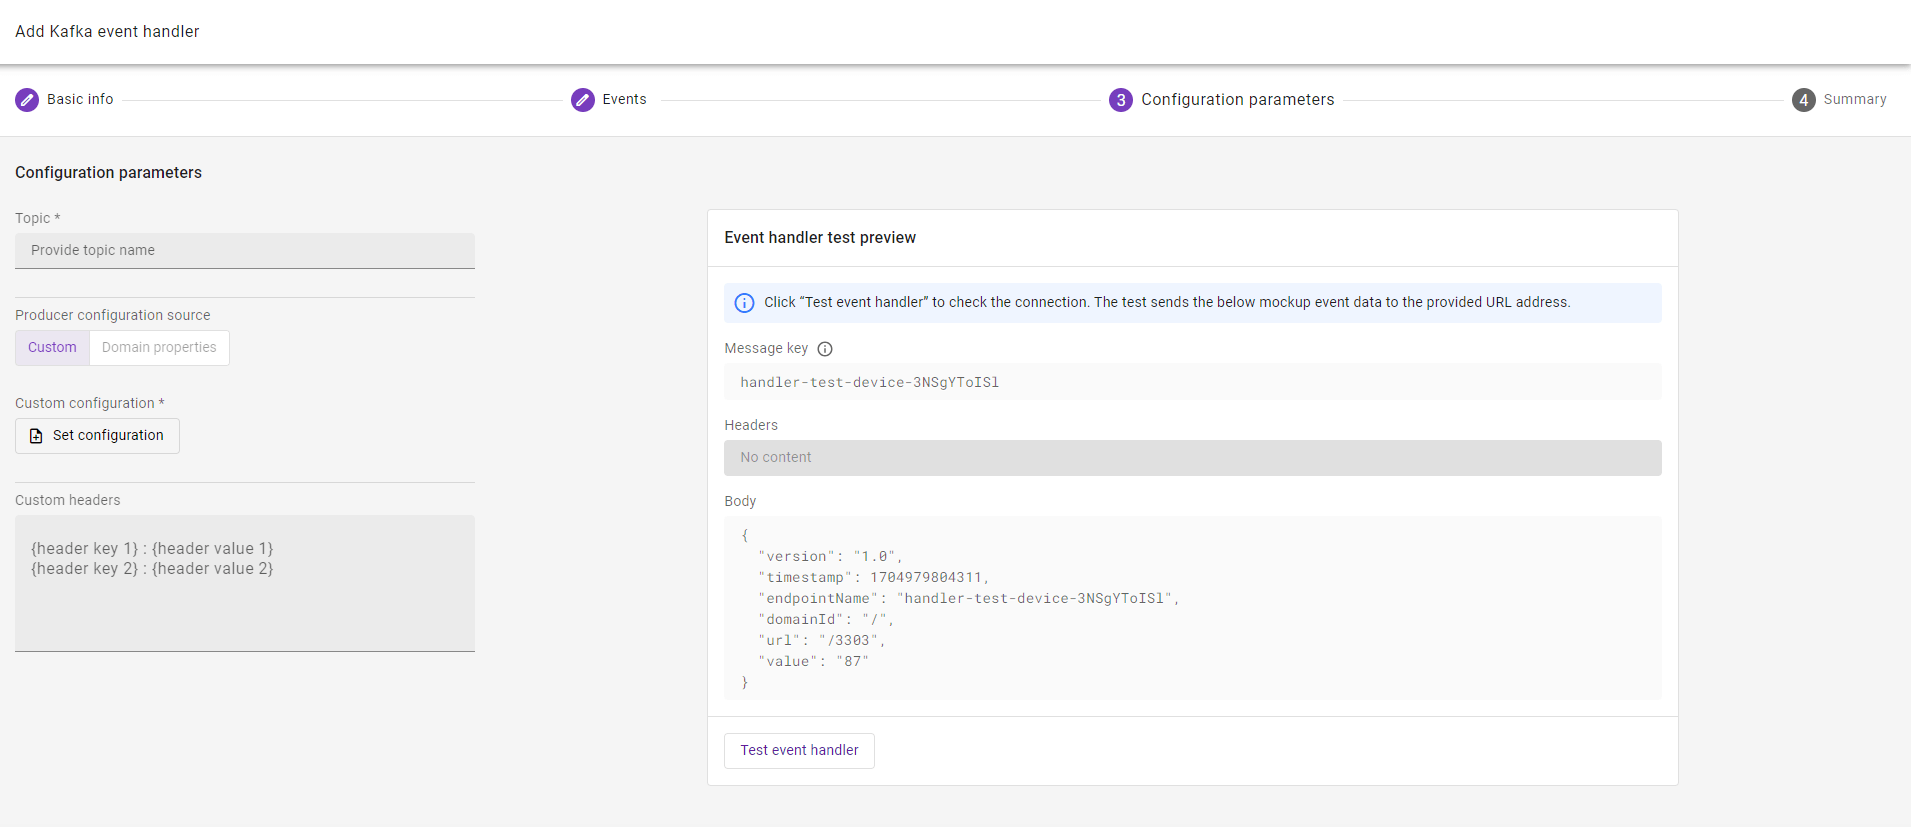The image size is (1911, 827).
Task: Click the "timestamp" line in Body
Action: pos(874,577)
